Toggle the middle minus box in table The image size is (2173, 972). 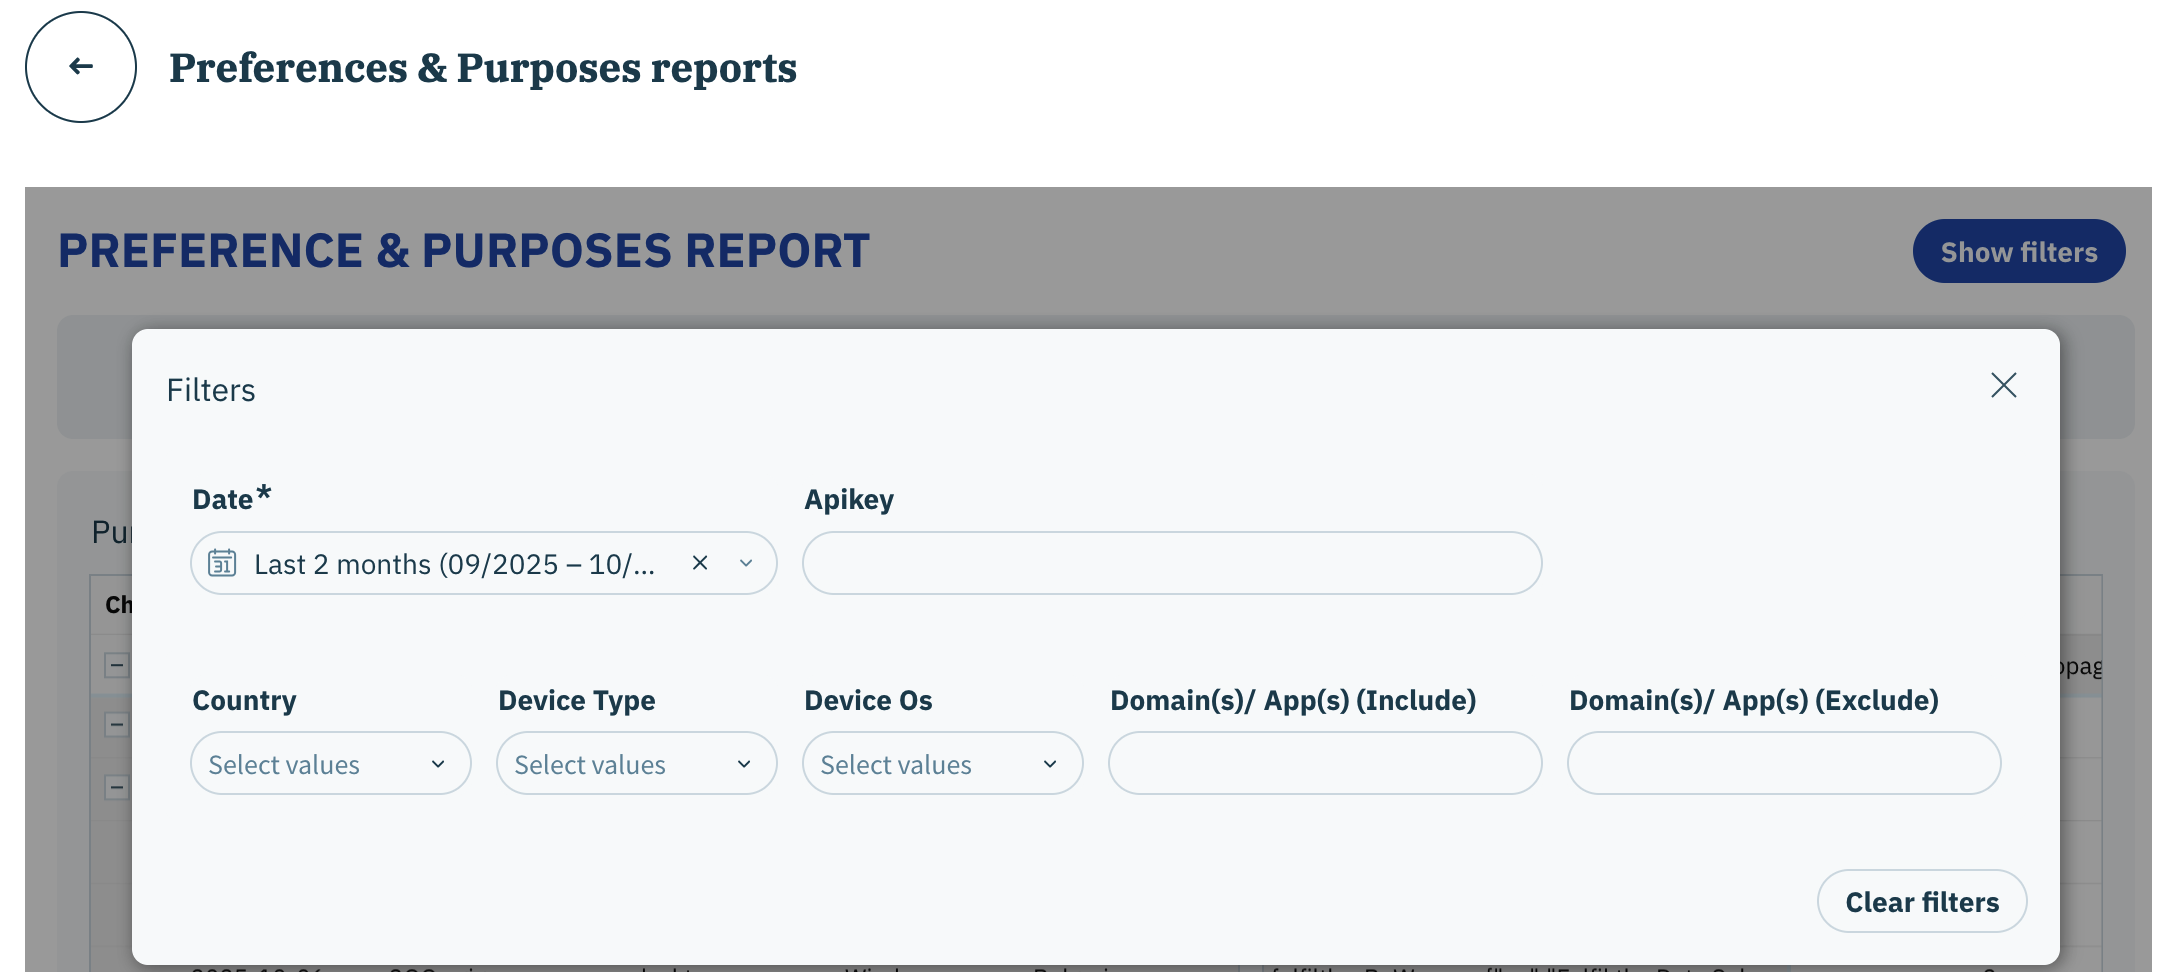pyautogui.click(x=117, y=725)
